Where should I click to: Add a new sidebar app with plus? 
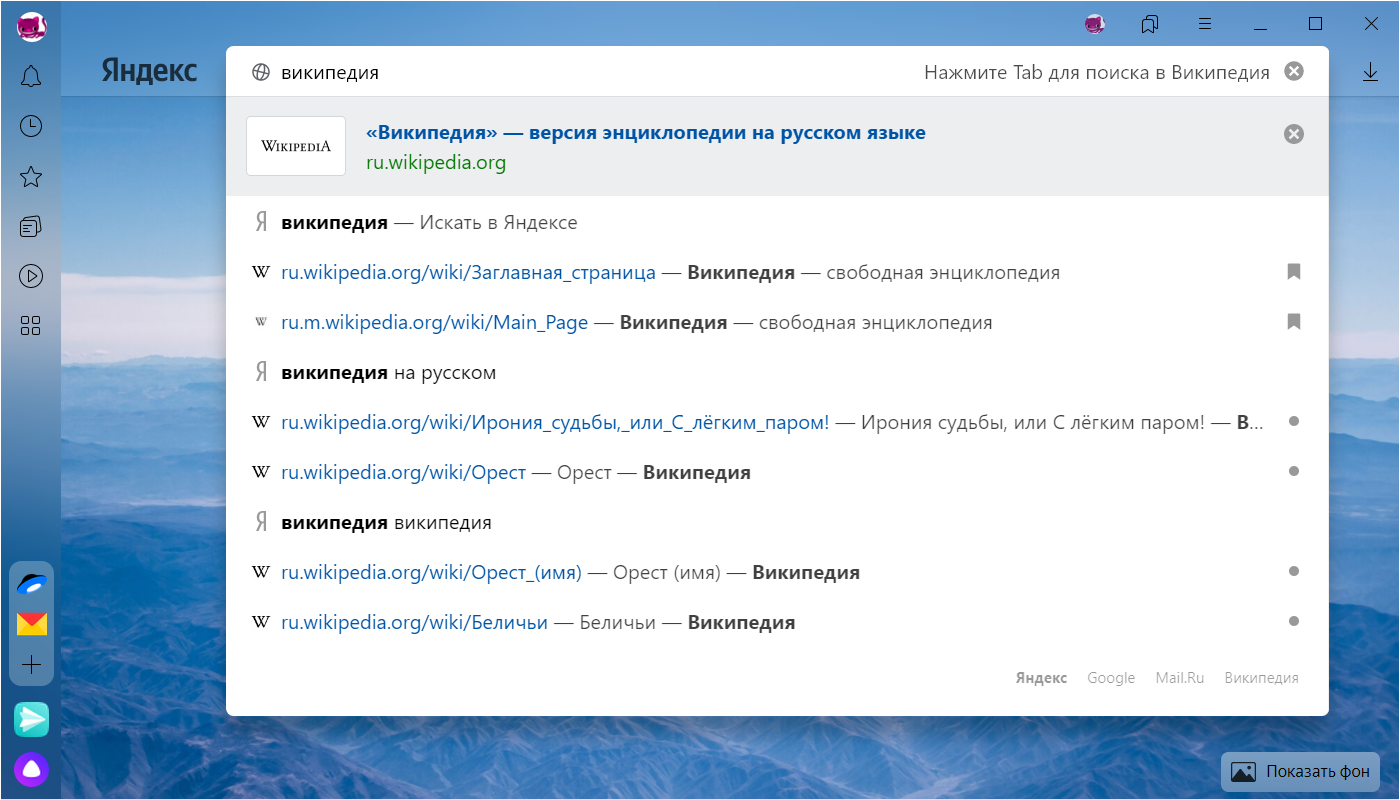click(x=32, y=665)
